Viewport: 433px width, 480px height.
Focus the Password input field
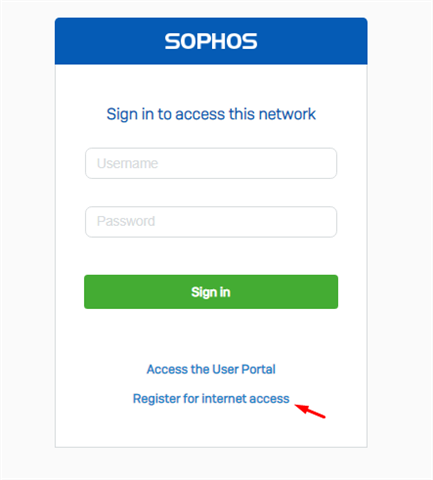211,222
